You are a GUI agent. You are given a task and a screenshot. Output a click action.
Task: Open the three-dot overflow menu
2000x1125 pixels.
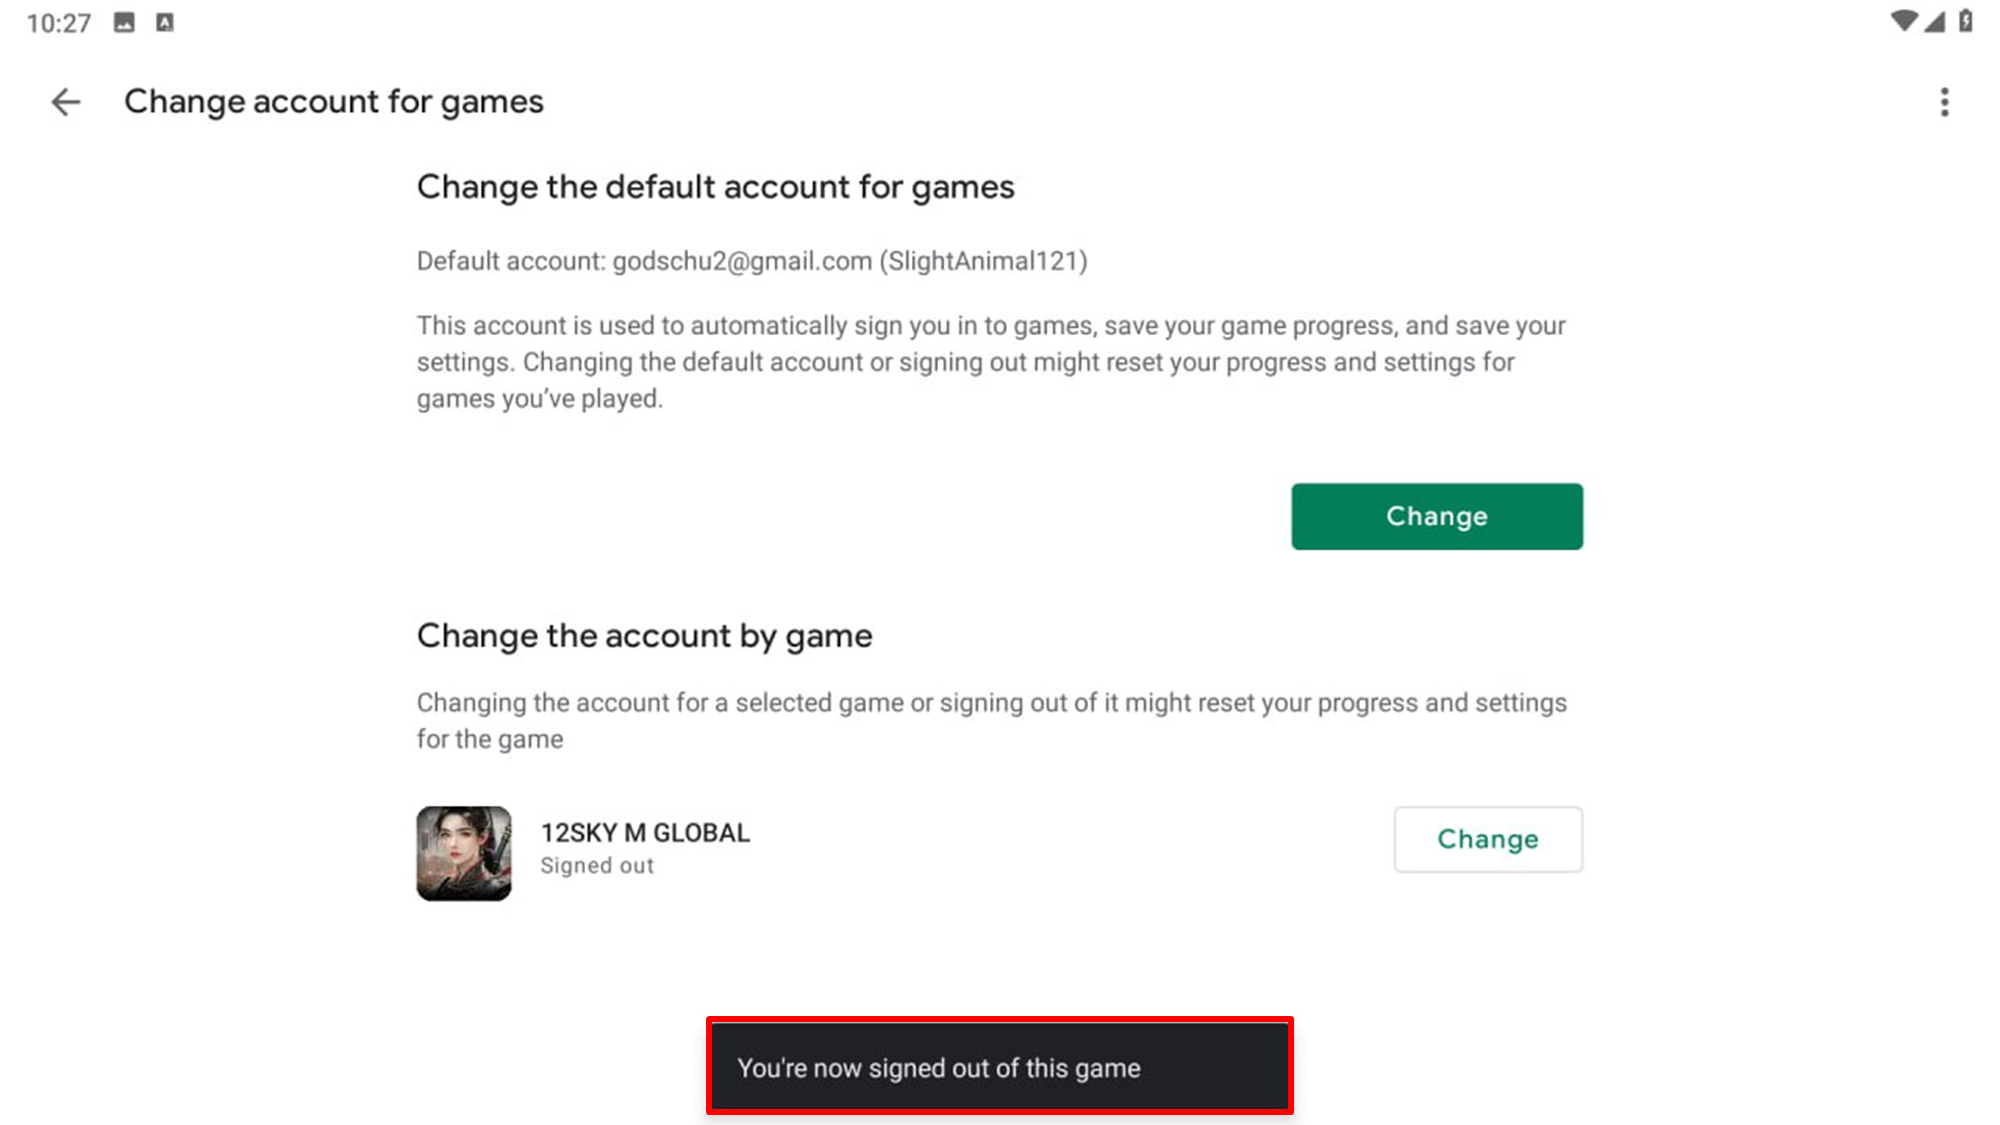pyautogui.click(x=1944, y=102)
